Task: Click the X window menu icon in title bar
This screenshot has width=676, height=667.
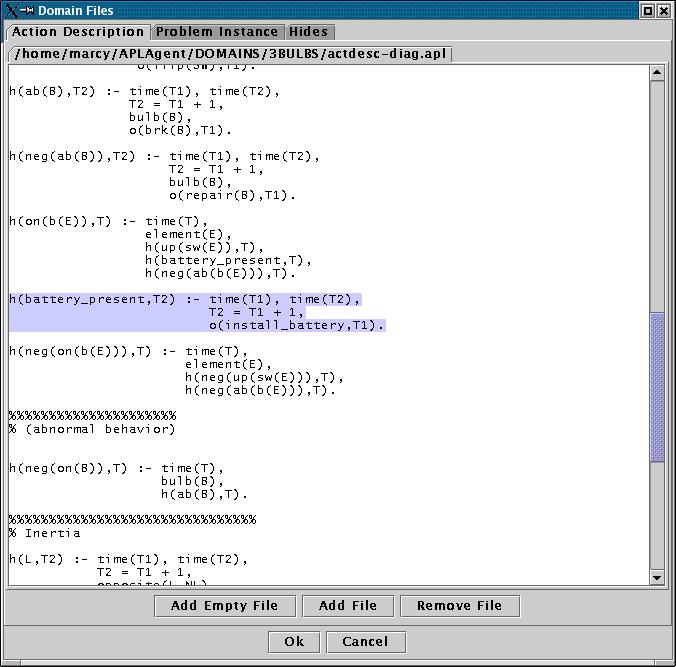Action: click(11, 10)
